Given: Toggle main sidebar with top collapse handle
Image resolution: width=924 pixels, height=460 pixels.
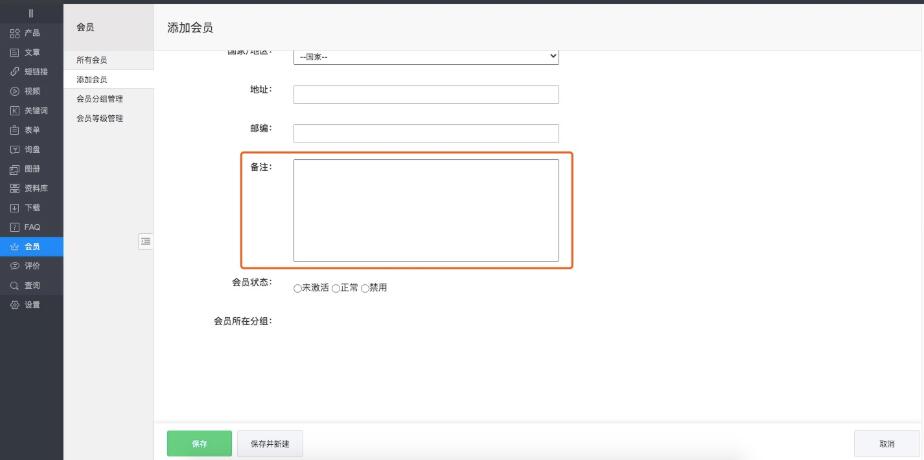Looking at the screenshot, I should point(30,13).
